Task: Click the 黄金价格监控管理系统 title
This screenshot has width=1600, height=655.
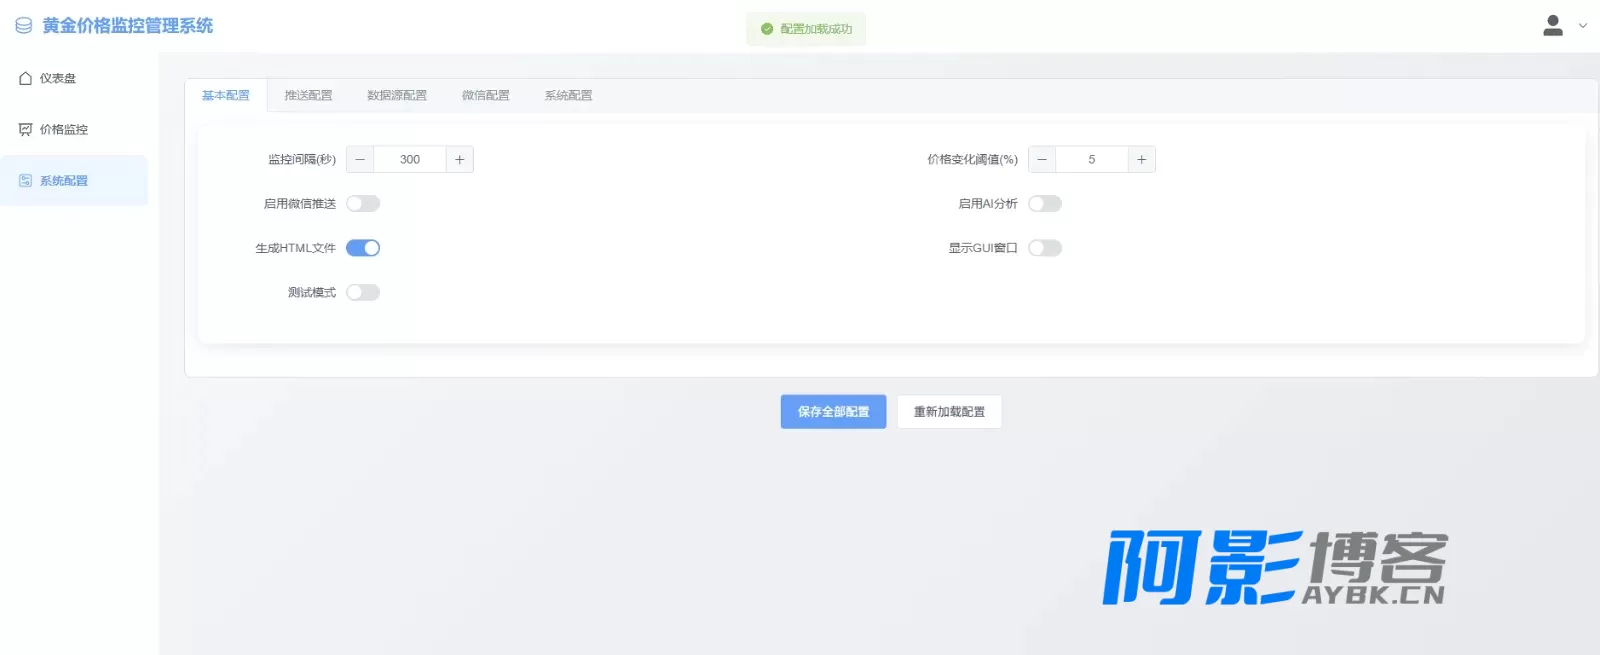Action: coord(127,26)
